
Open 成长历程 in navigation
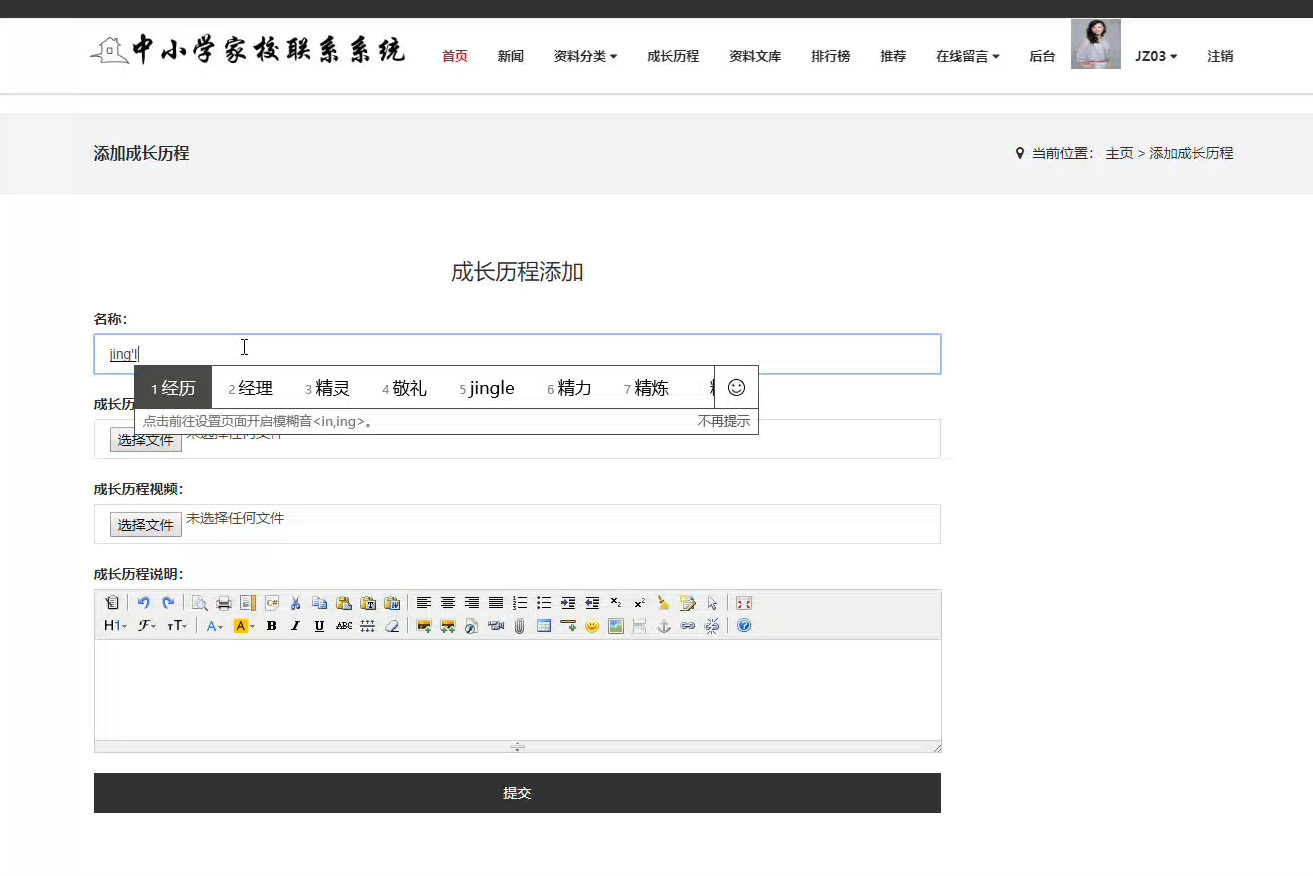(x=673, y=56)
